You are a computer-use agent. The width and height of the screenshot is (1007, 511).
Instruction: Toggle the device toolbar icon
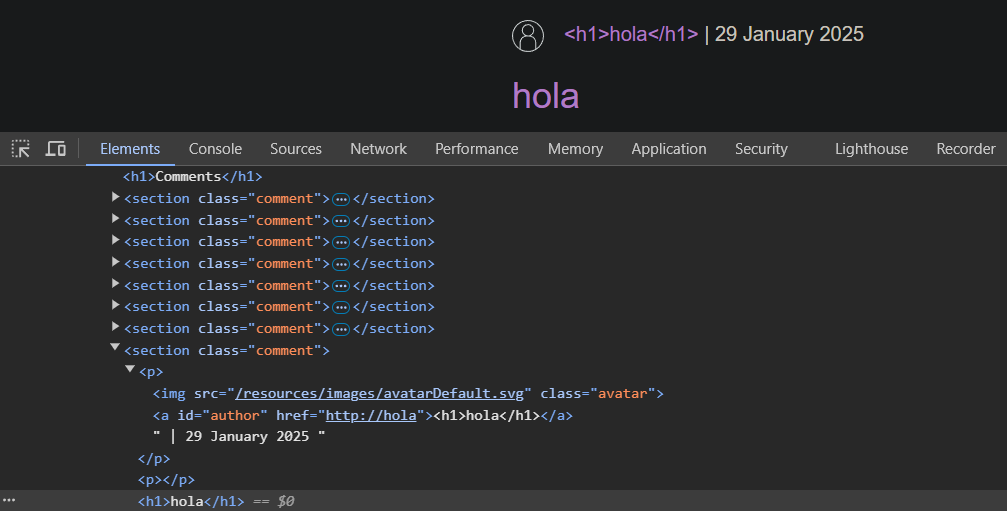[56, 149]
